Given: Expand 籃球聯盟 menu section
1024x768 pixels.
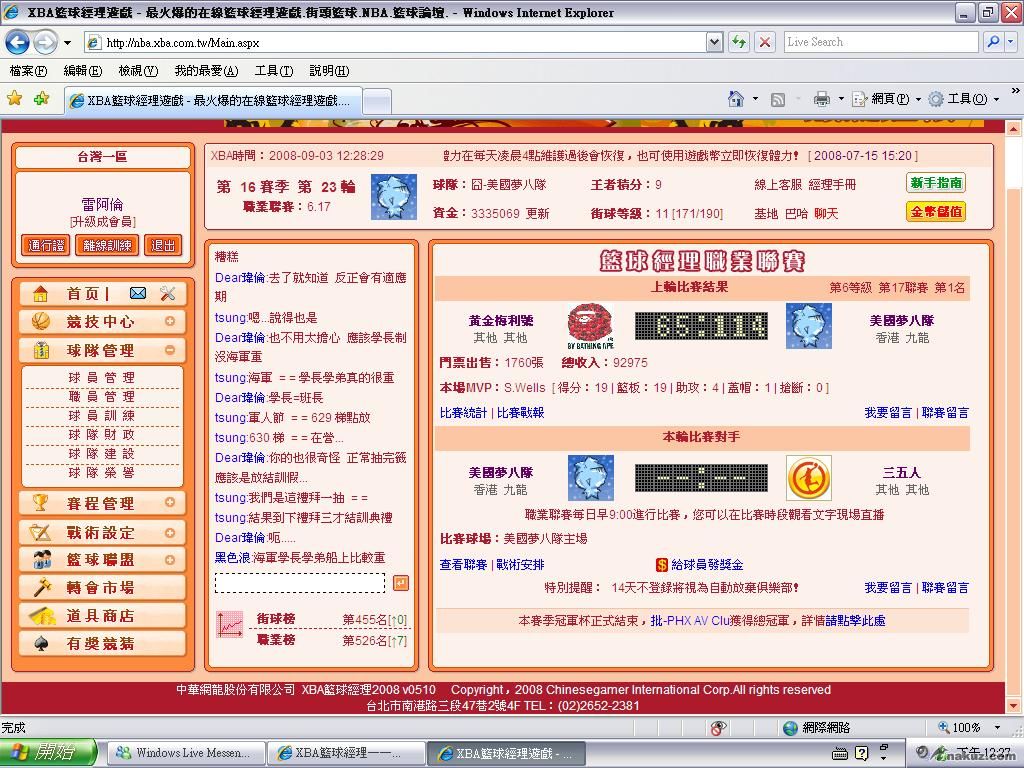Looking at the screenshot, I should click(170, 560).
